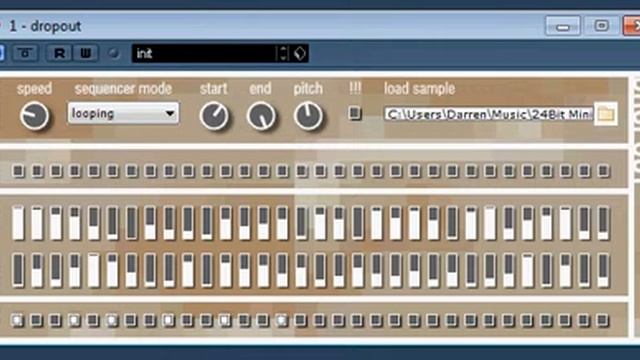Toggle the fourth step in bottom button row
The height and width of the screenshot is (360, 640).
pos(74,320)
